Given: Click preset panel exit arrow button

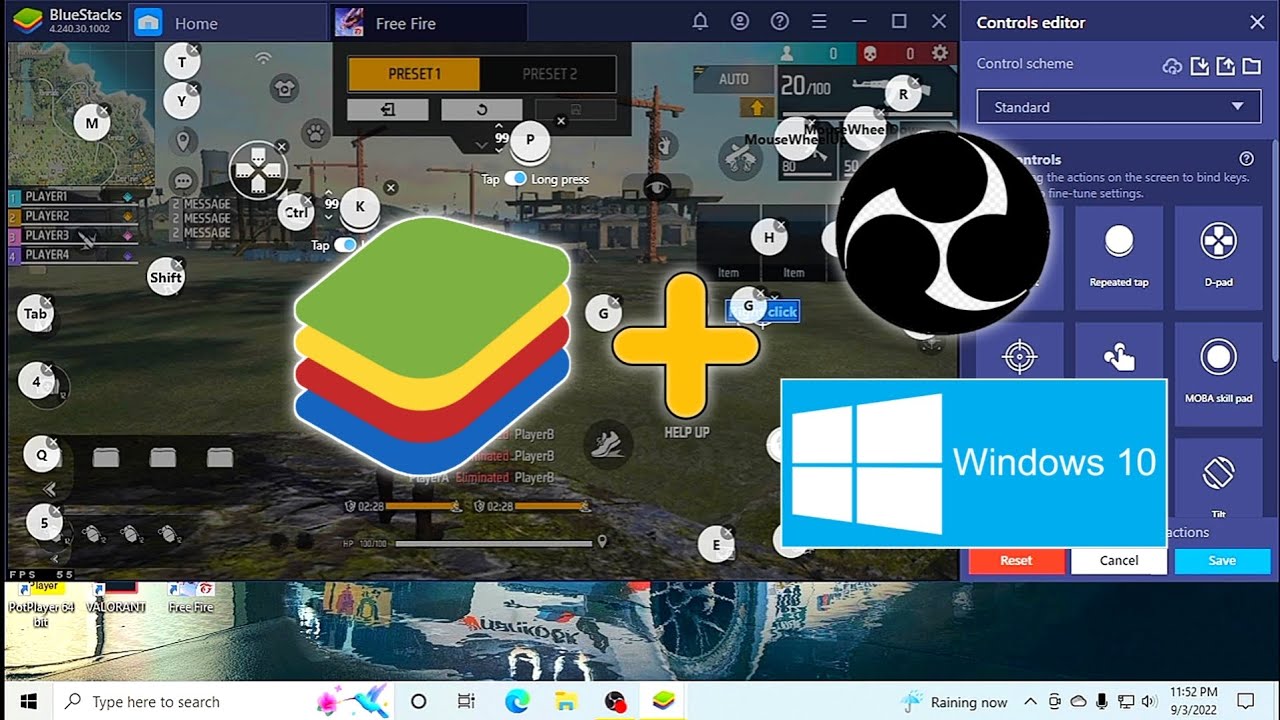Looking at the screenshot, I should 388,109.
